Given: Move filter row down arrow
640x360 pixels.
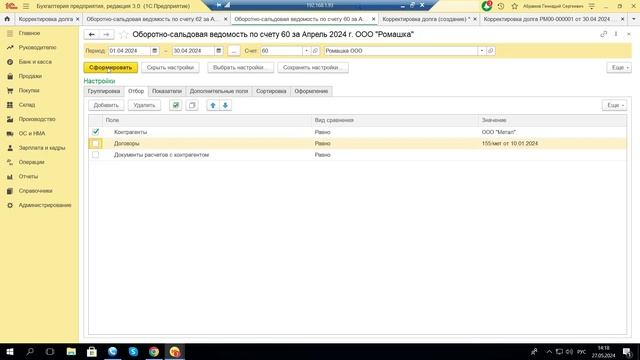Looking at the screenshot, I should point(225,105).
